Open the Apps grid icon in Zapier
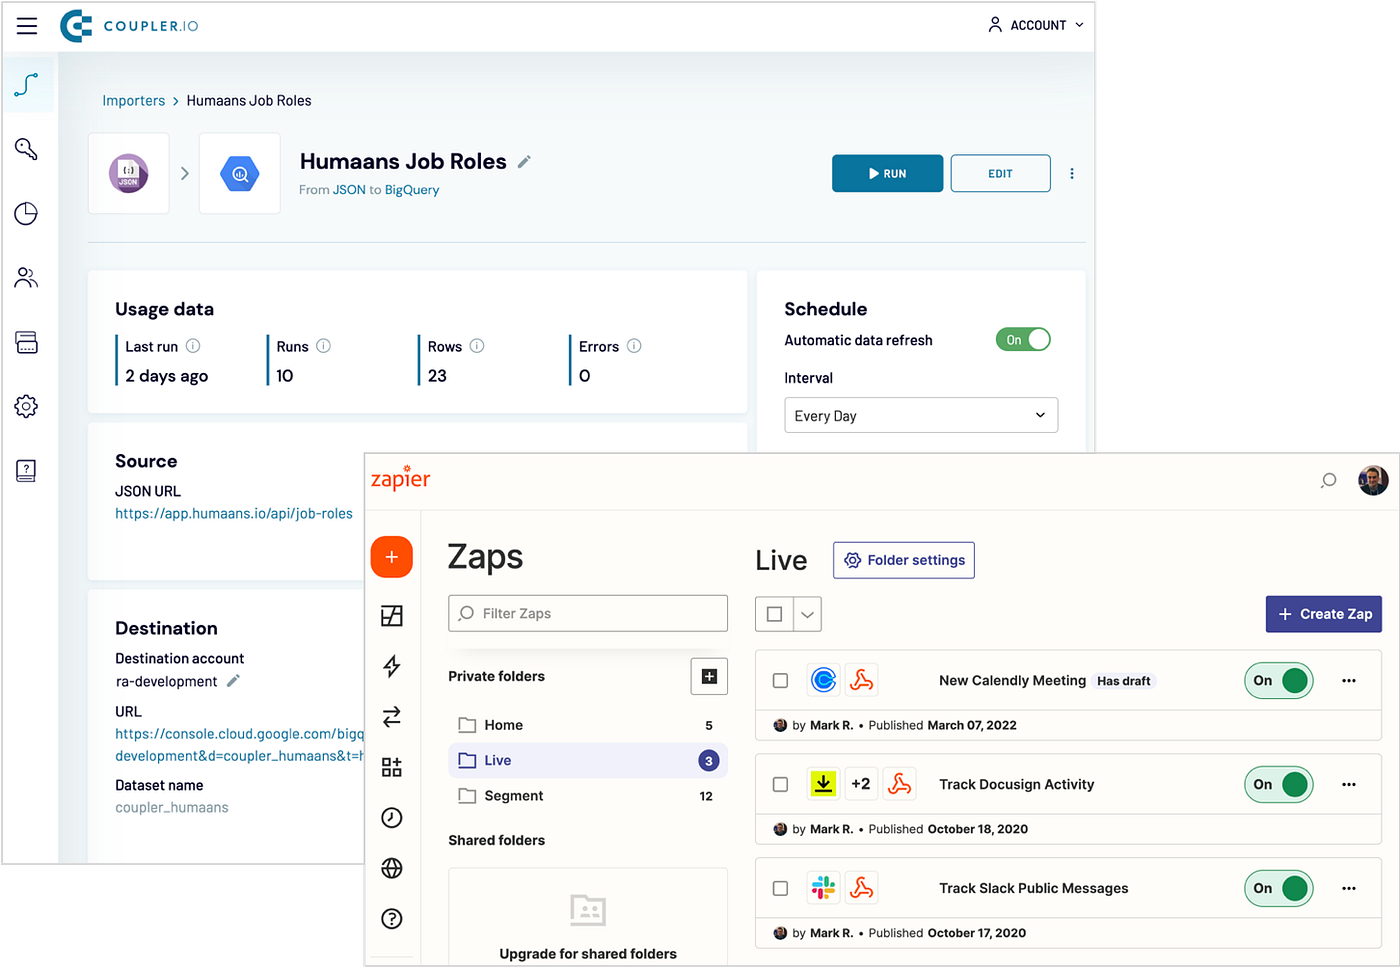The width and height of the screenshot is (1400, 968). [392, 767]
